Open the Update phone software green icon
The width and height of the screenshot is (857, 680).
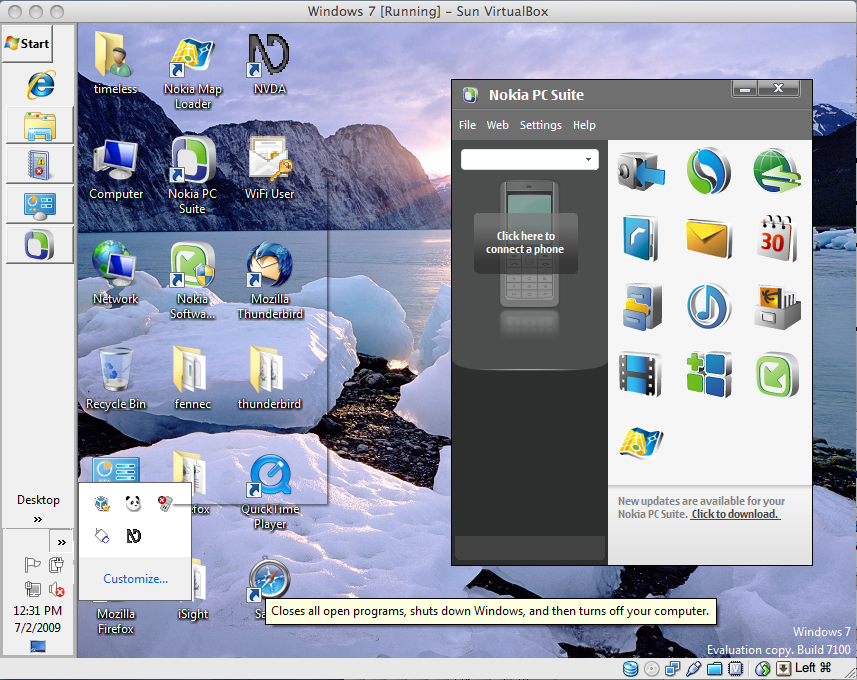click(x=777, y=374)
